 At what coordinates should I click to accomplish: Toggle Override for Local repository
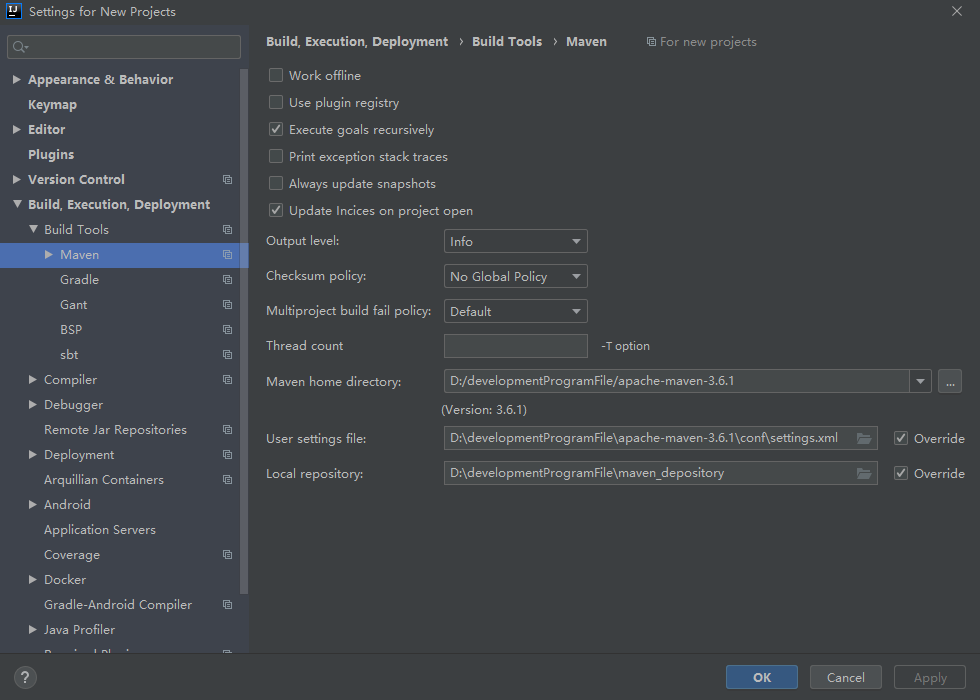(901, 473)
